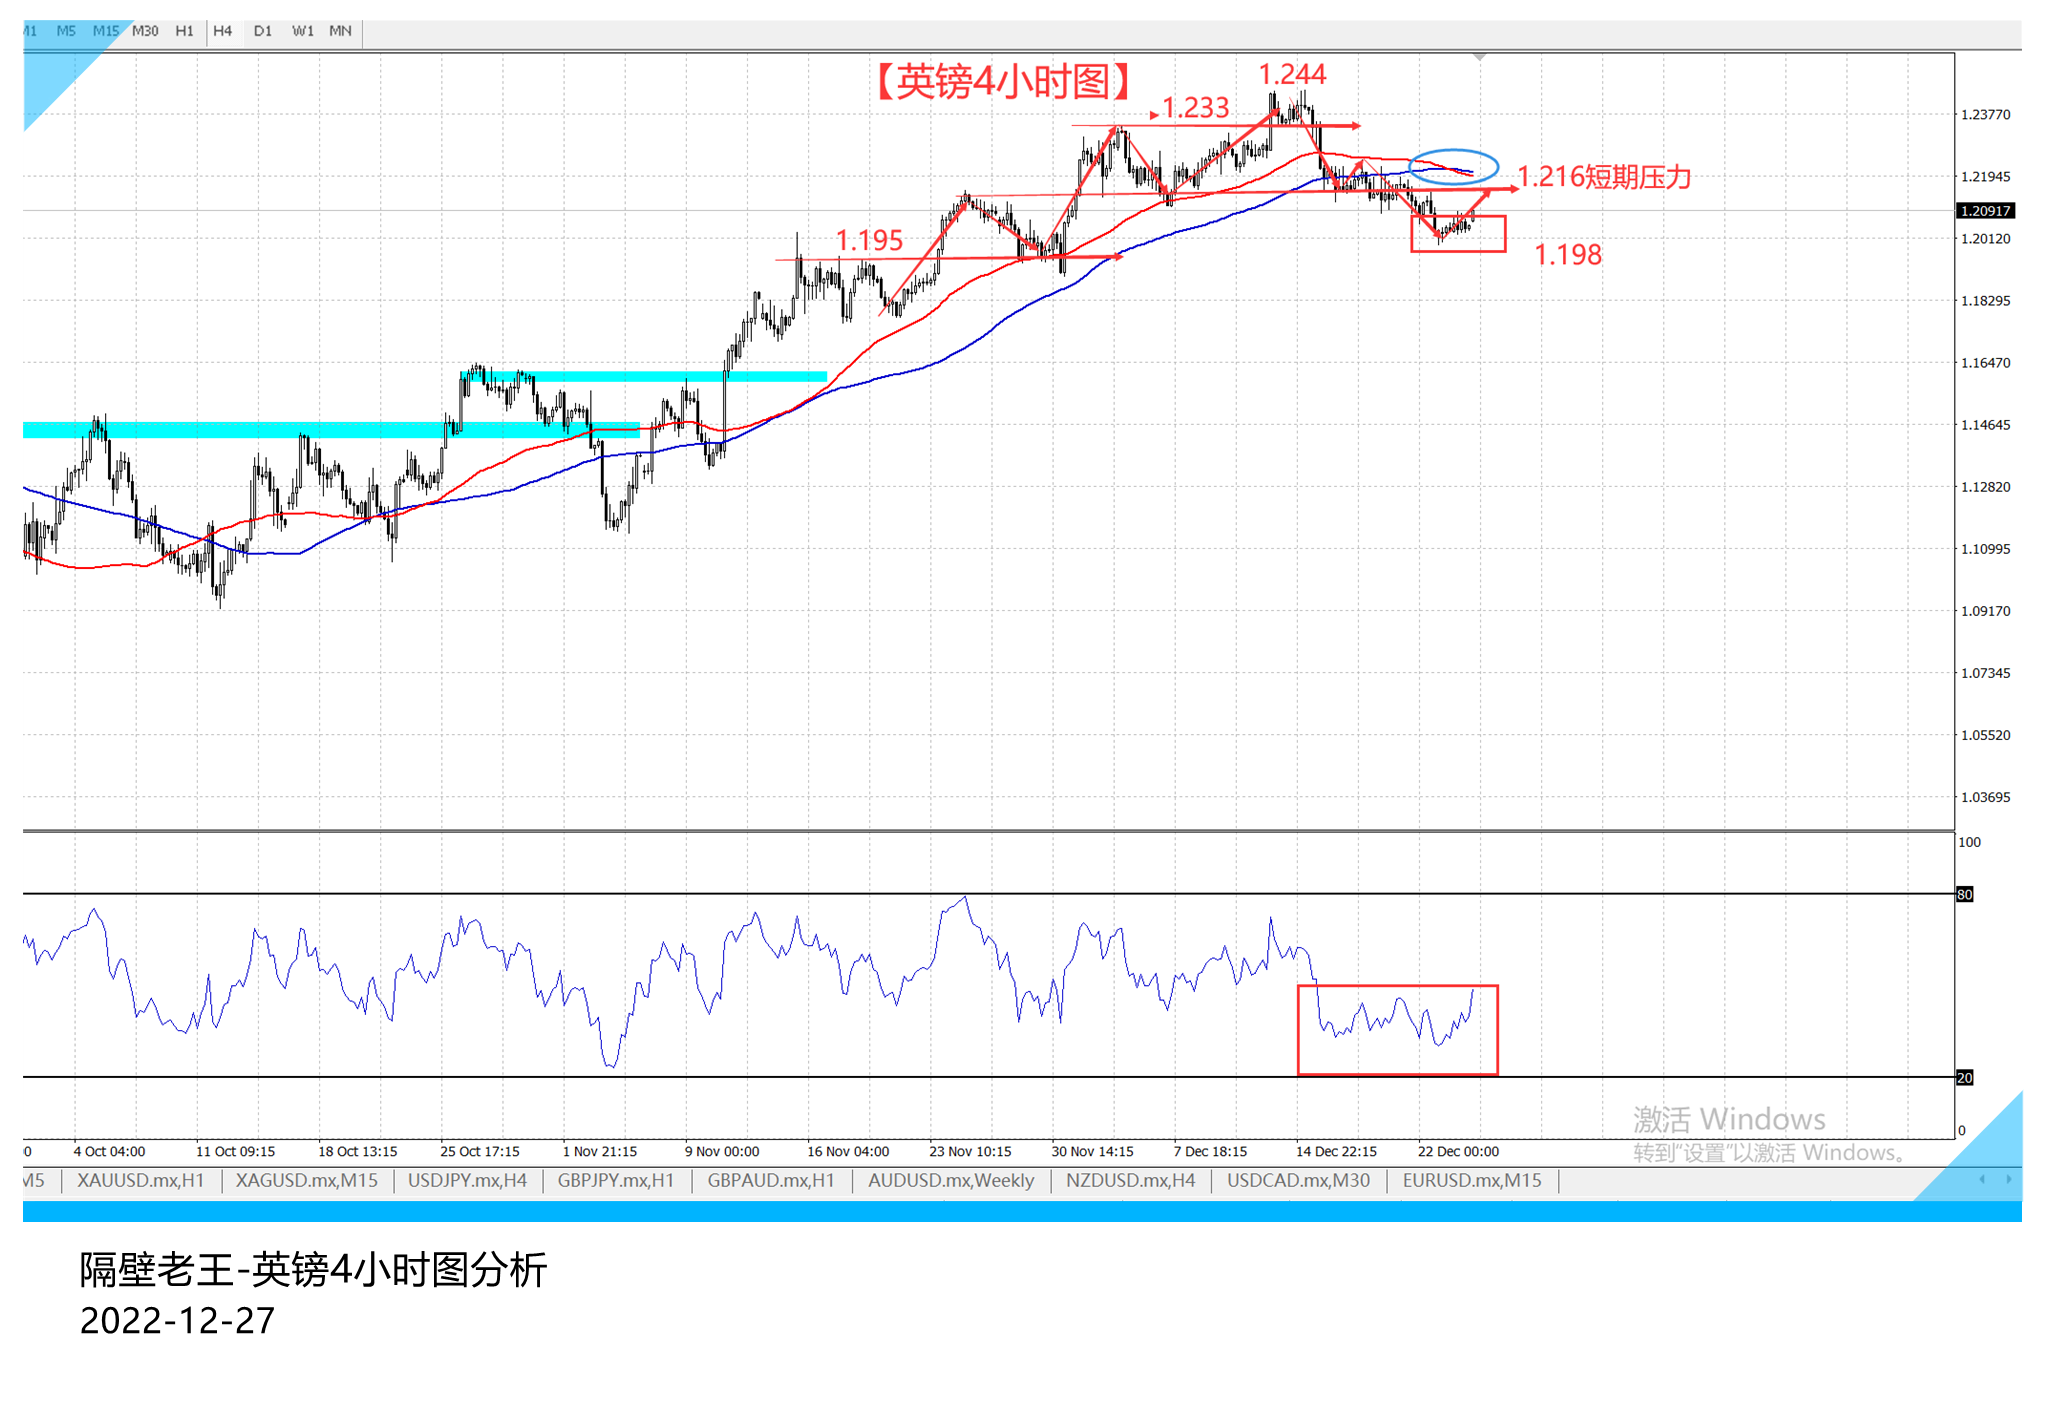Select the H1 timeframe button
Image resolution: width=2045 pixels, height=1406 pixels.
(184, 31)
